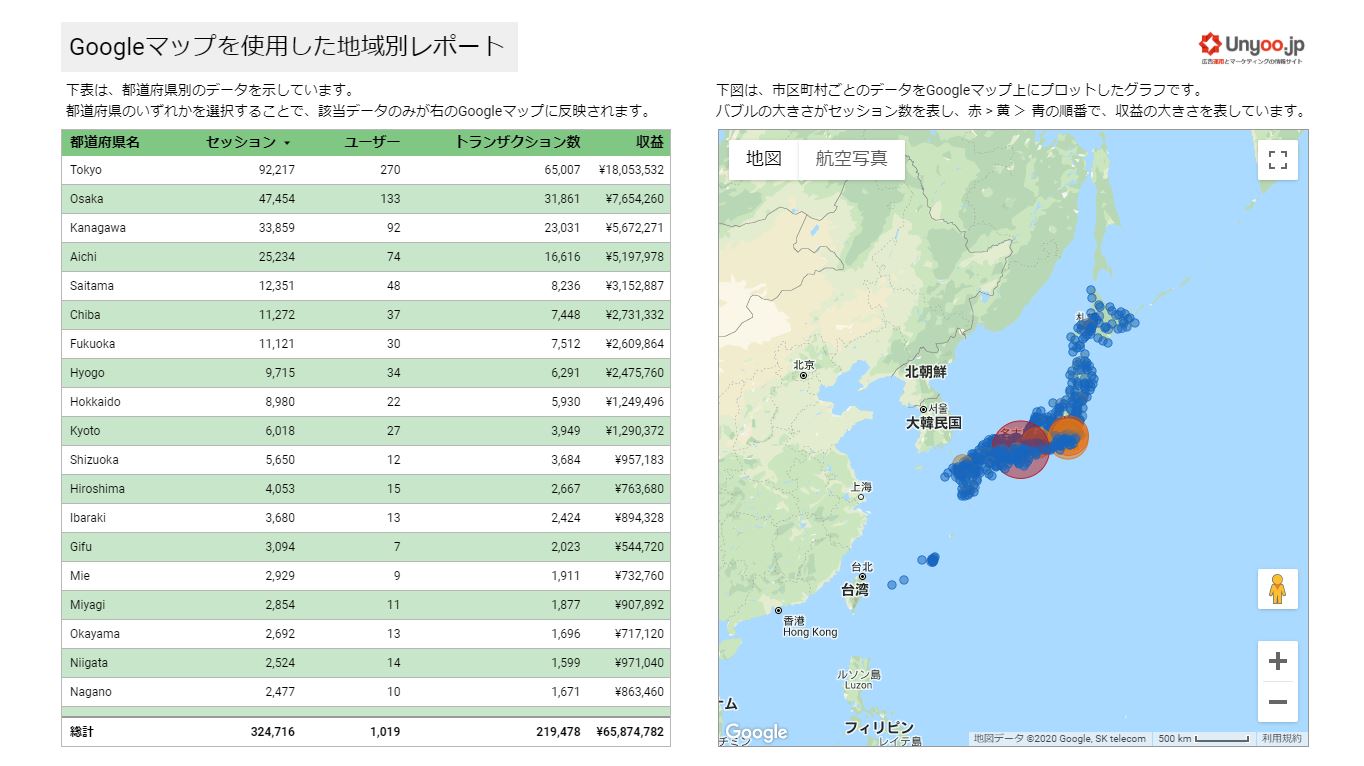Click the 北朝鮮 label on the map

pyautogui.click(x=925, y=372)
